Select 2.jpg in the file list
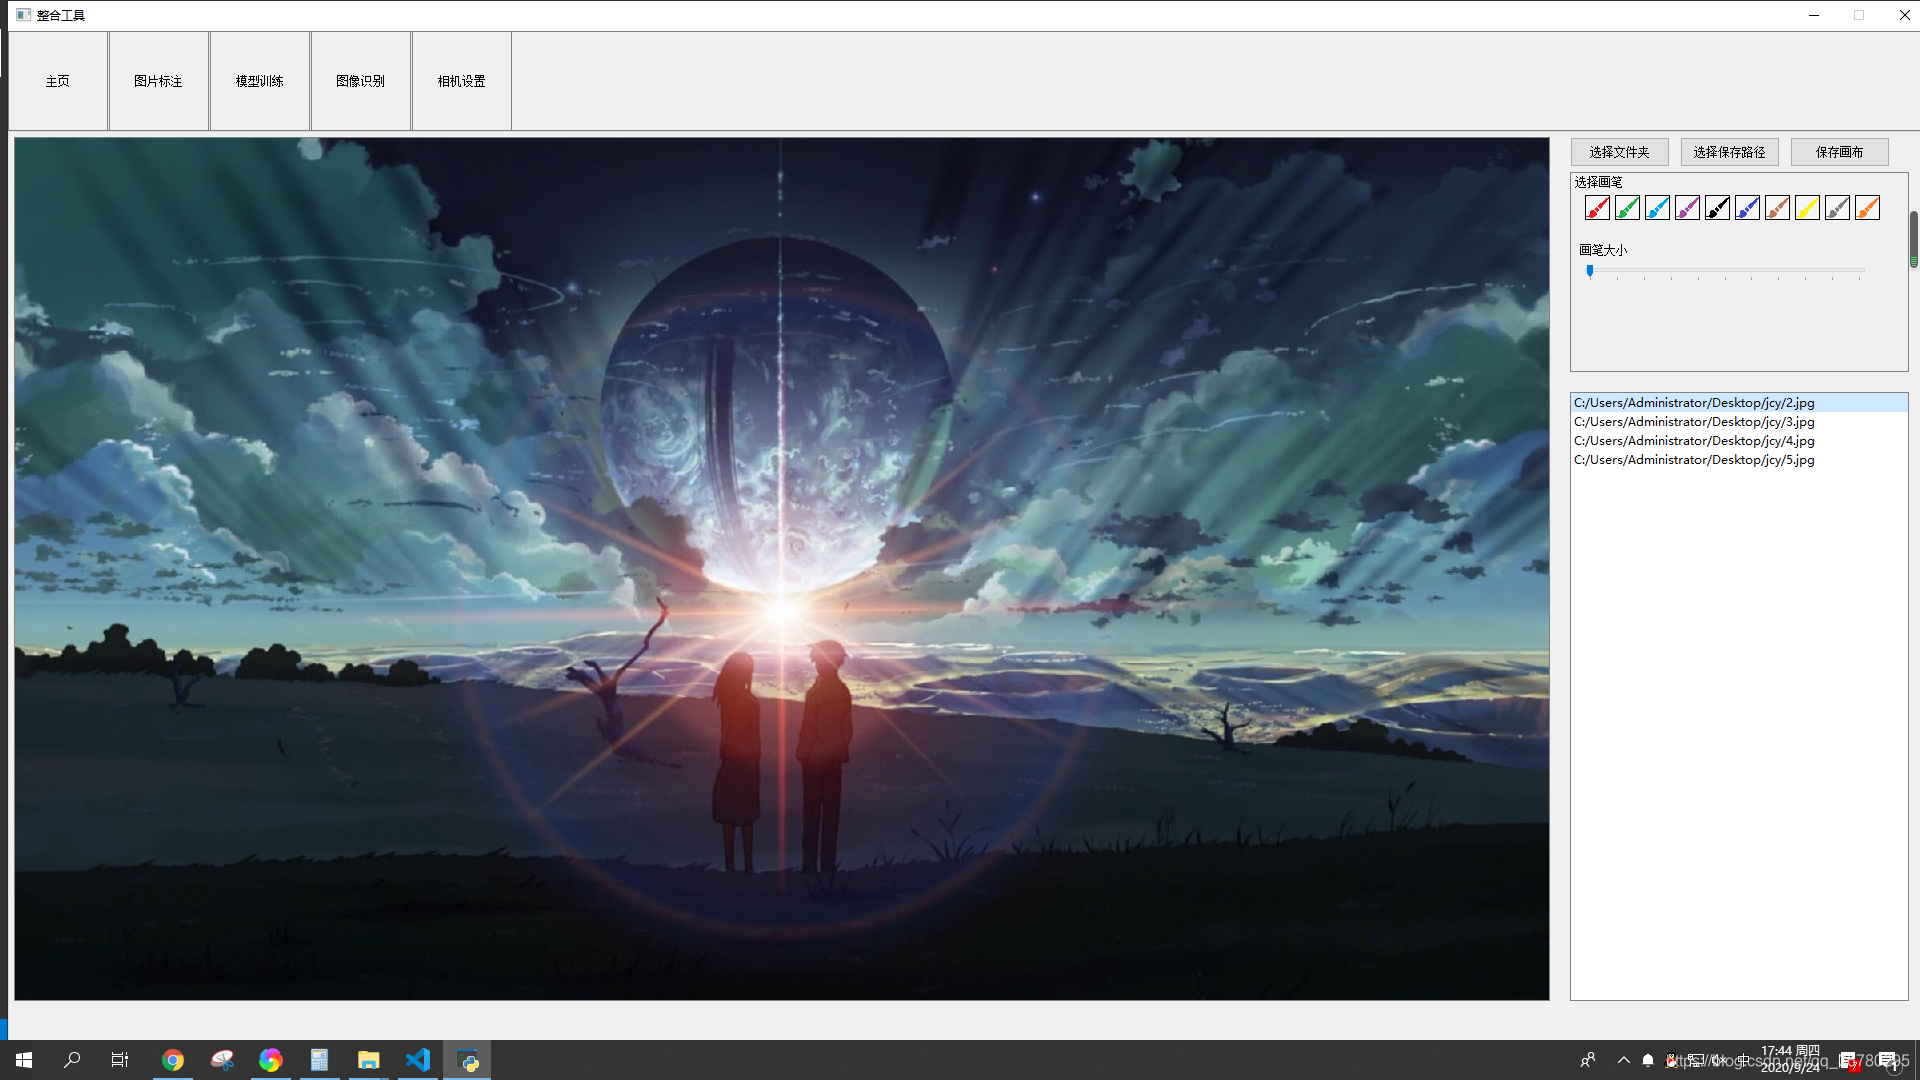The image size is (1920, 1080). 1739,403
